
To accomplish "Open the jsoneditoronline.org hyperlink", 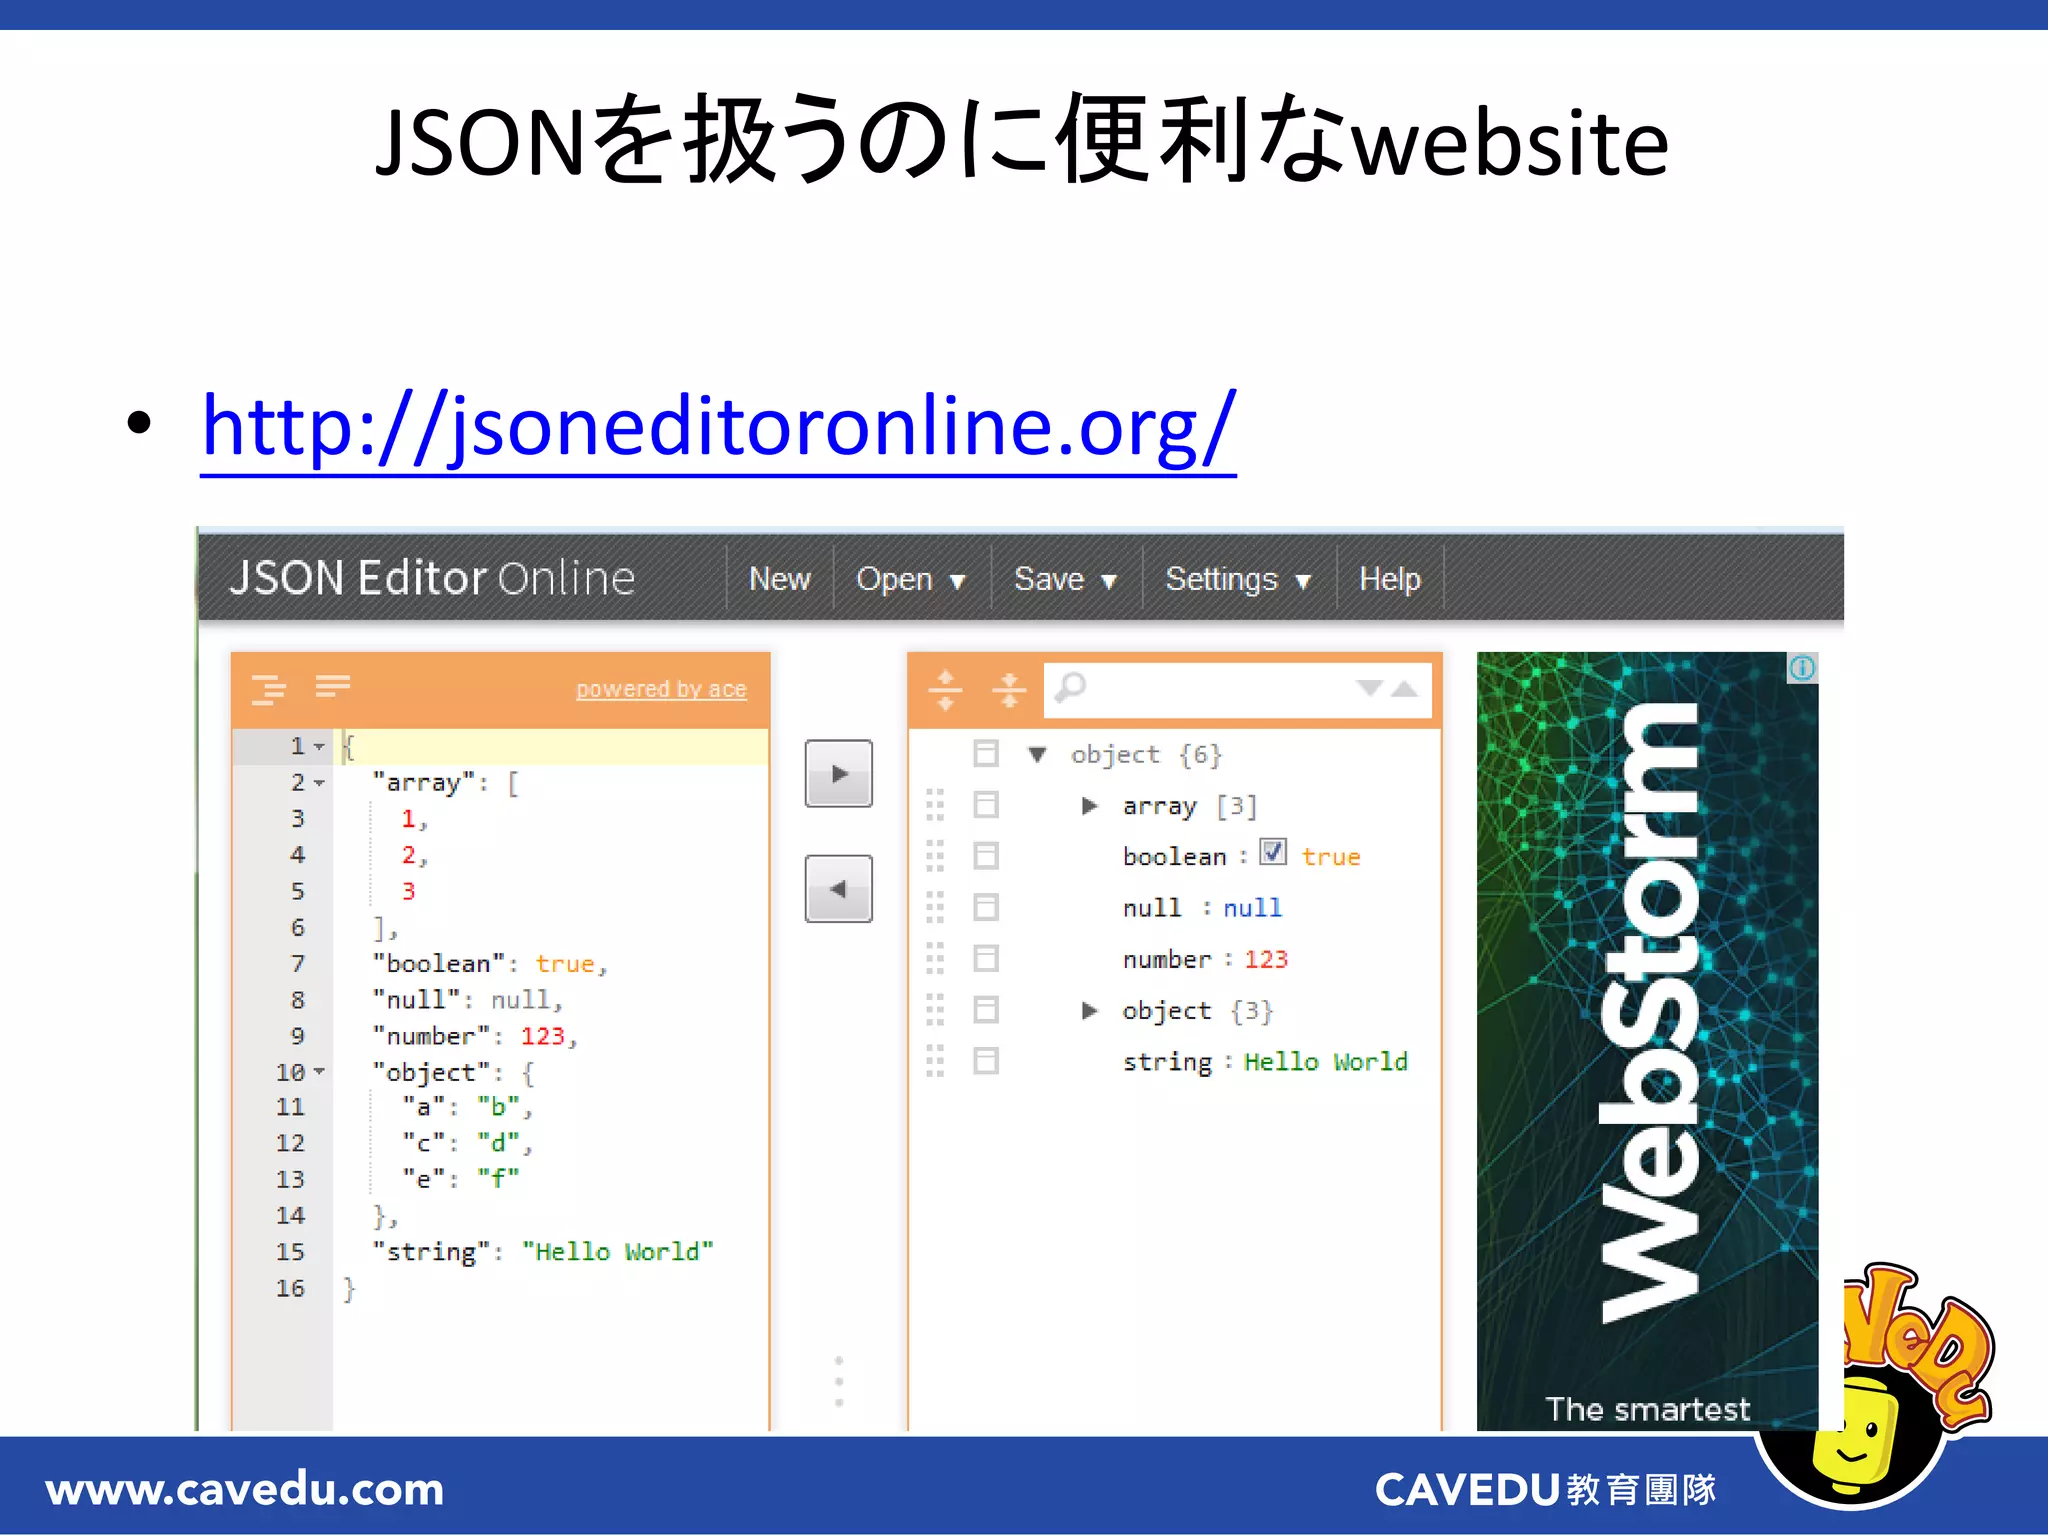I will 719,427.
